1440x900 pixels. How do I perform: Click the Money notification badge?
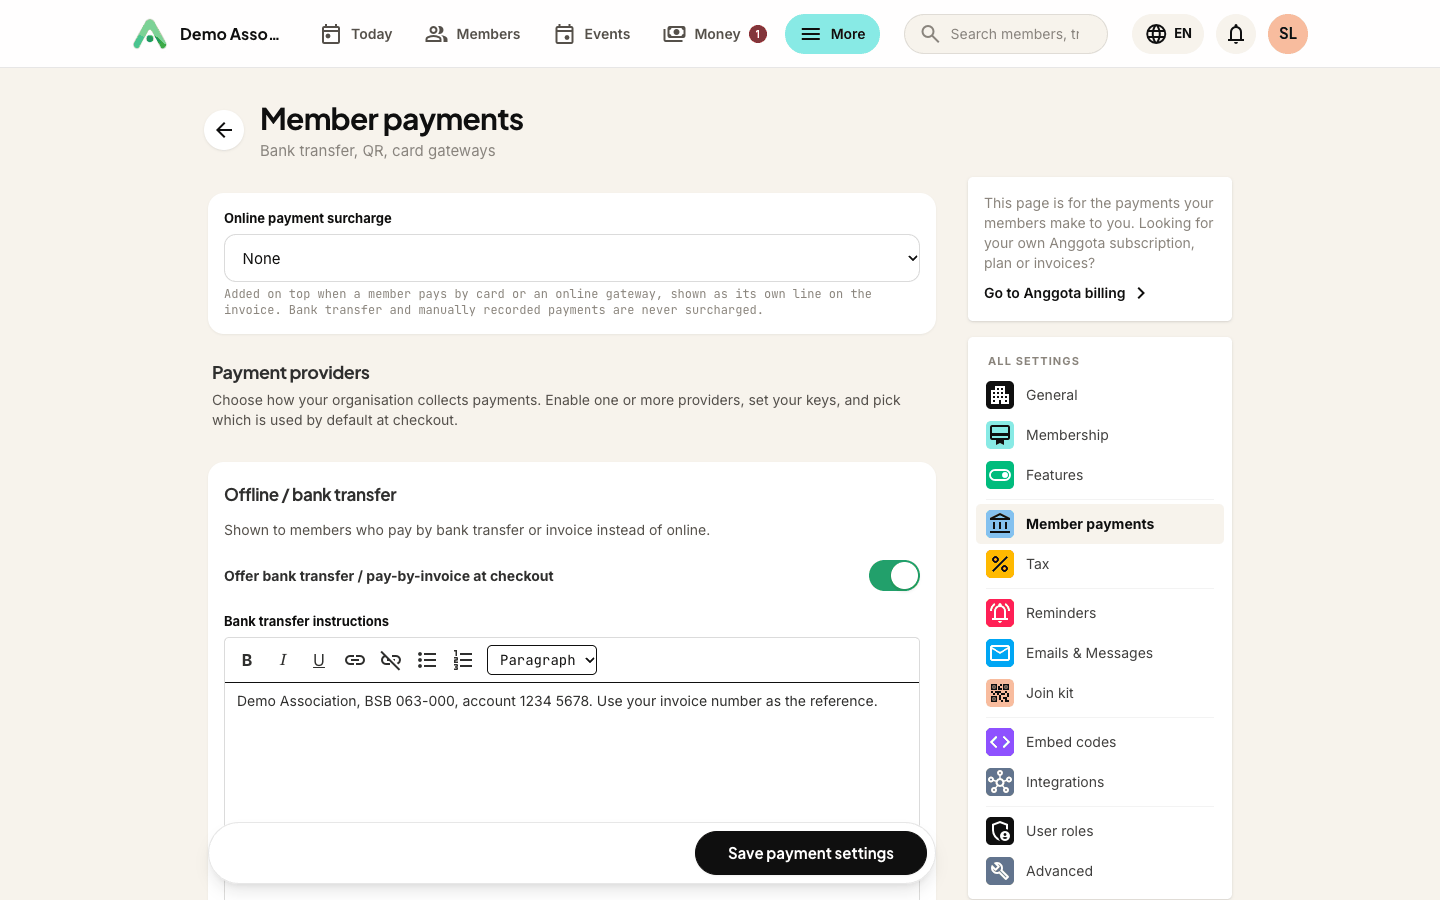758,34
